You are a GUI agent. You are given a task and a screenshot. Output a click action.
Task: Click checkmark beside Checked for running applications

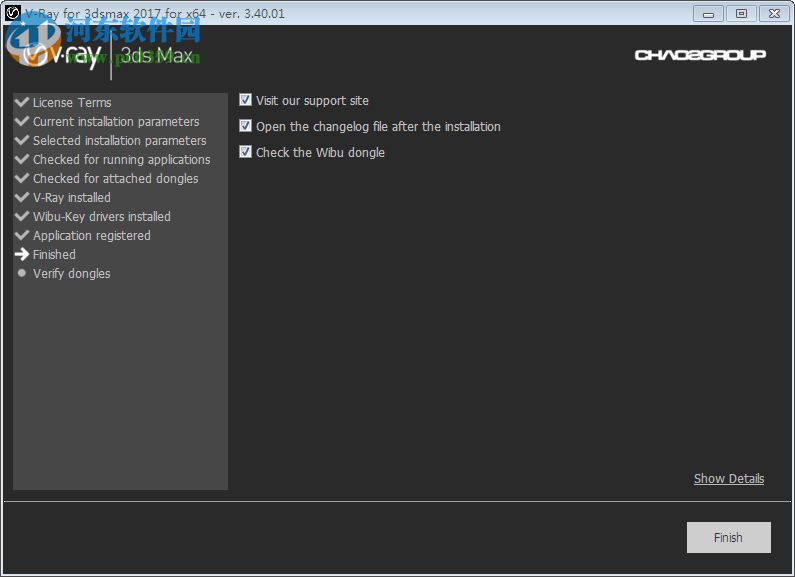22,159
